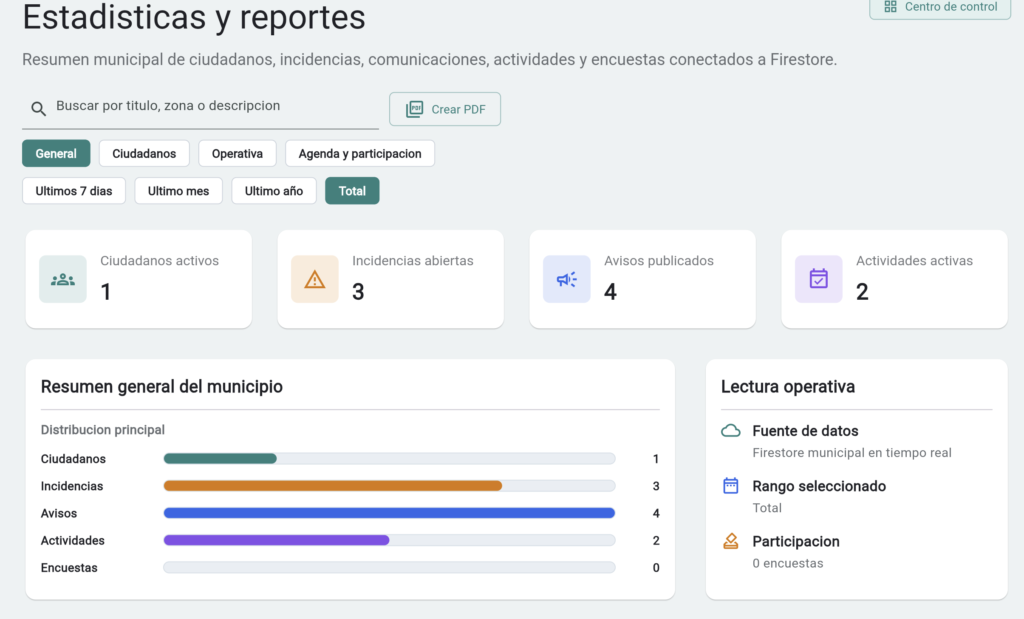Click the Ciudadanos activos people icon
Viewport: 1024px width, 619px height.
(x=63, y=279)
